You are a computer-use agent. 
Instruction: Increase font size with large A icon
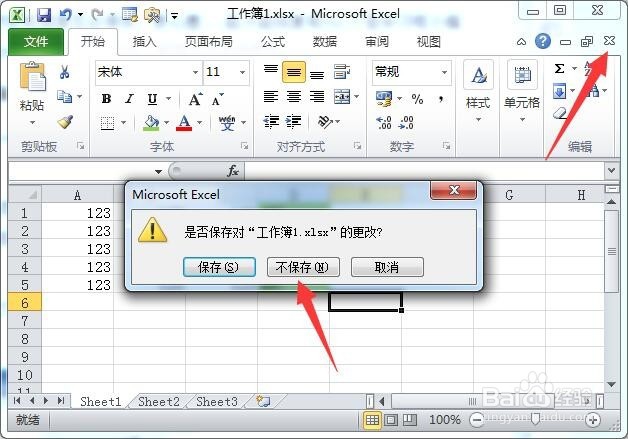(195, 99)
